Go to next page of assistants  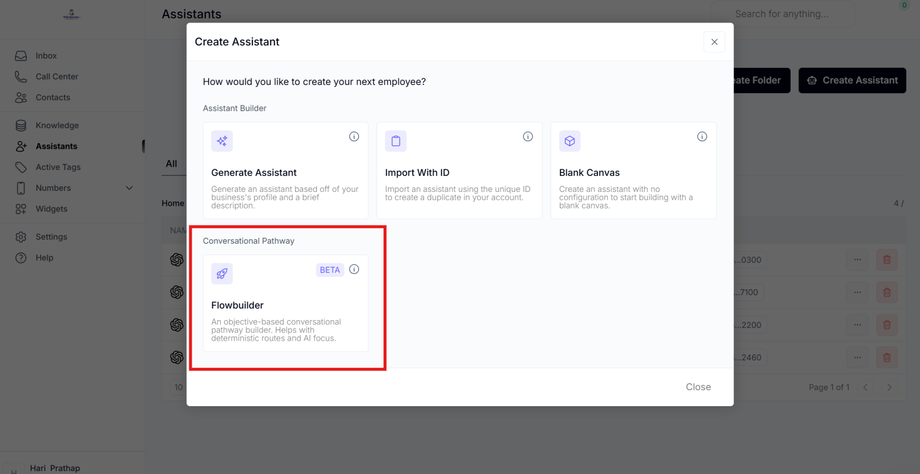889,388
